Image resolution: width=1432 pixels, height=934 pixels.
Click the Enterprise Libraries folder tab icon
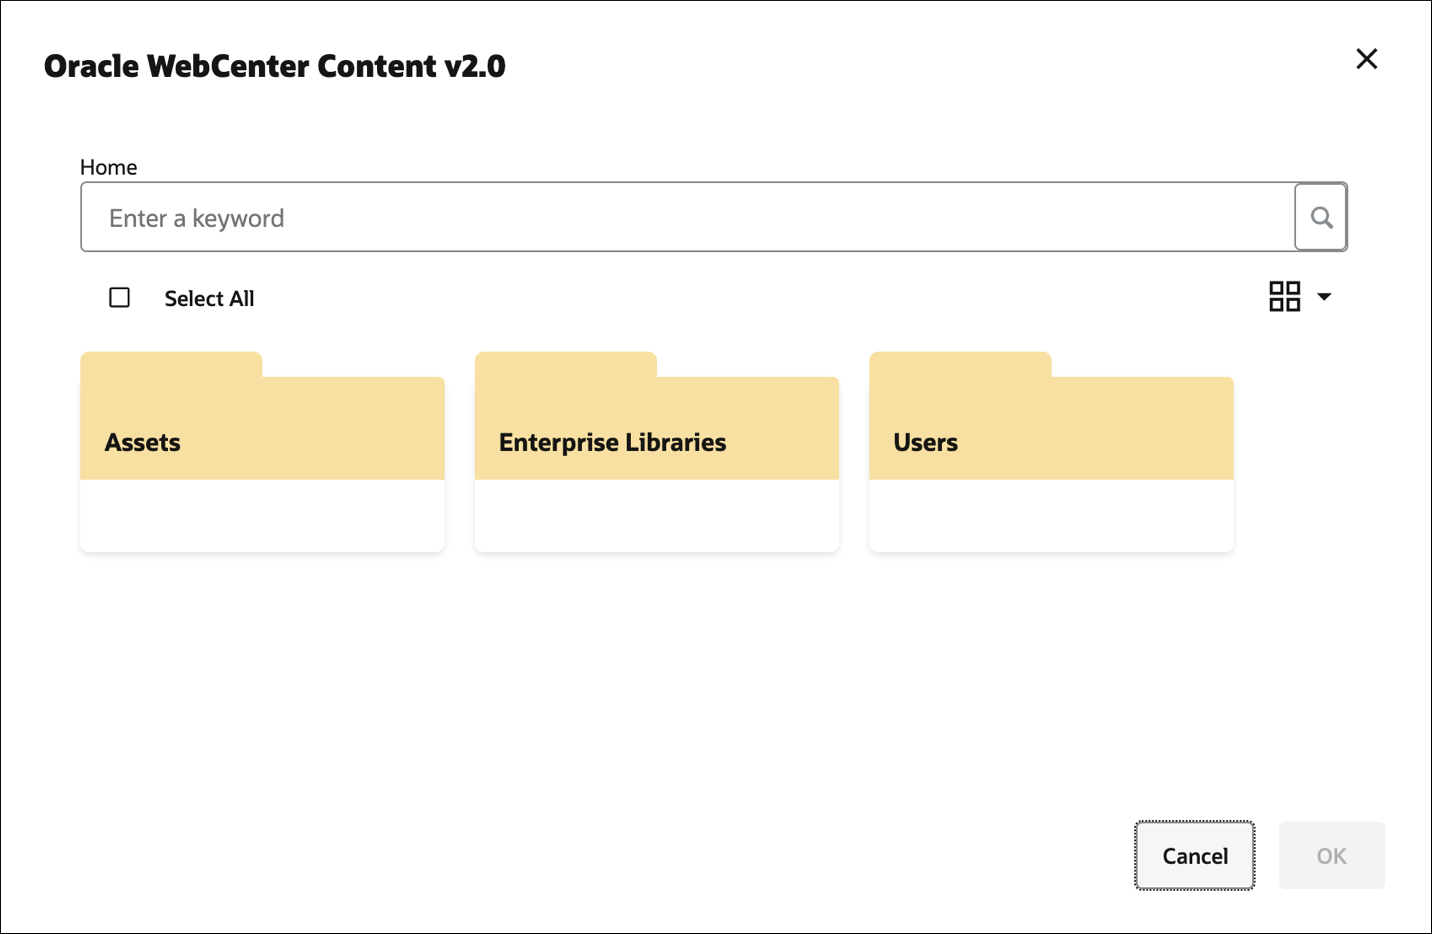coord(565,365)
